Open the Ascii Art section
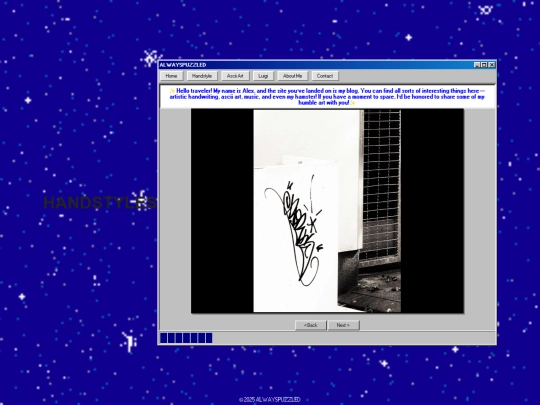This screenshot has height=405, width=540. point(235,76)
